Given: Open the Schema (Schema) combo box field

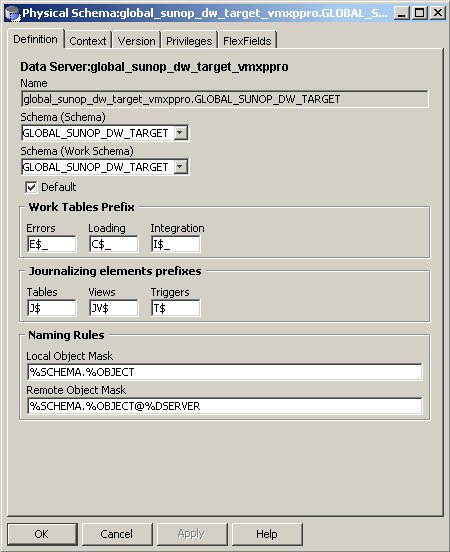Looking at the screenshot, I should [x=105, y=133].
